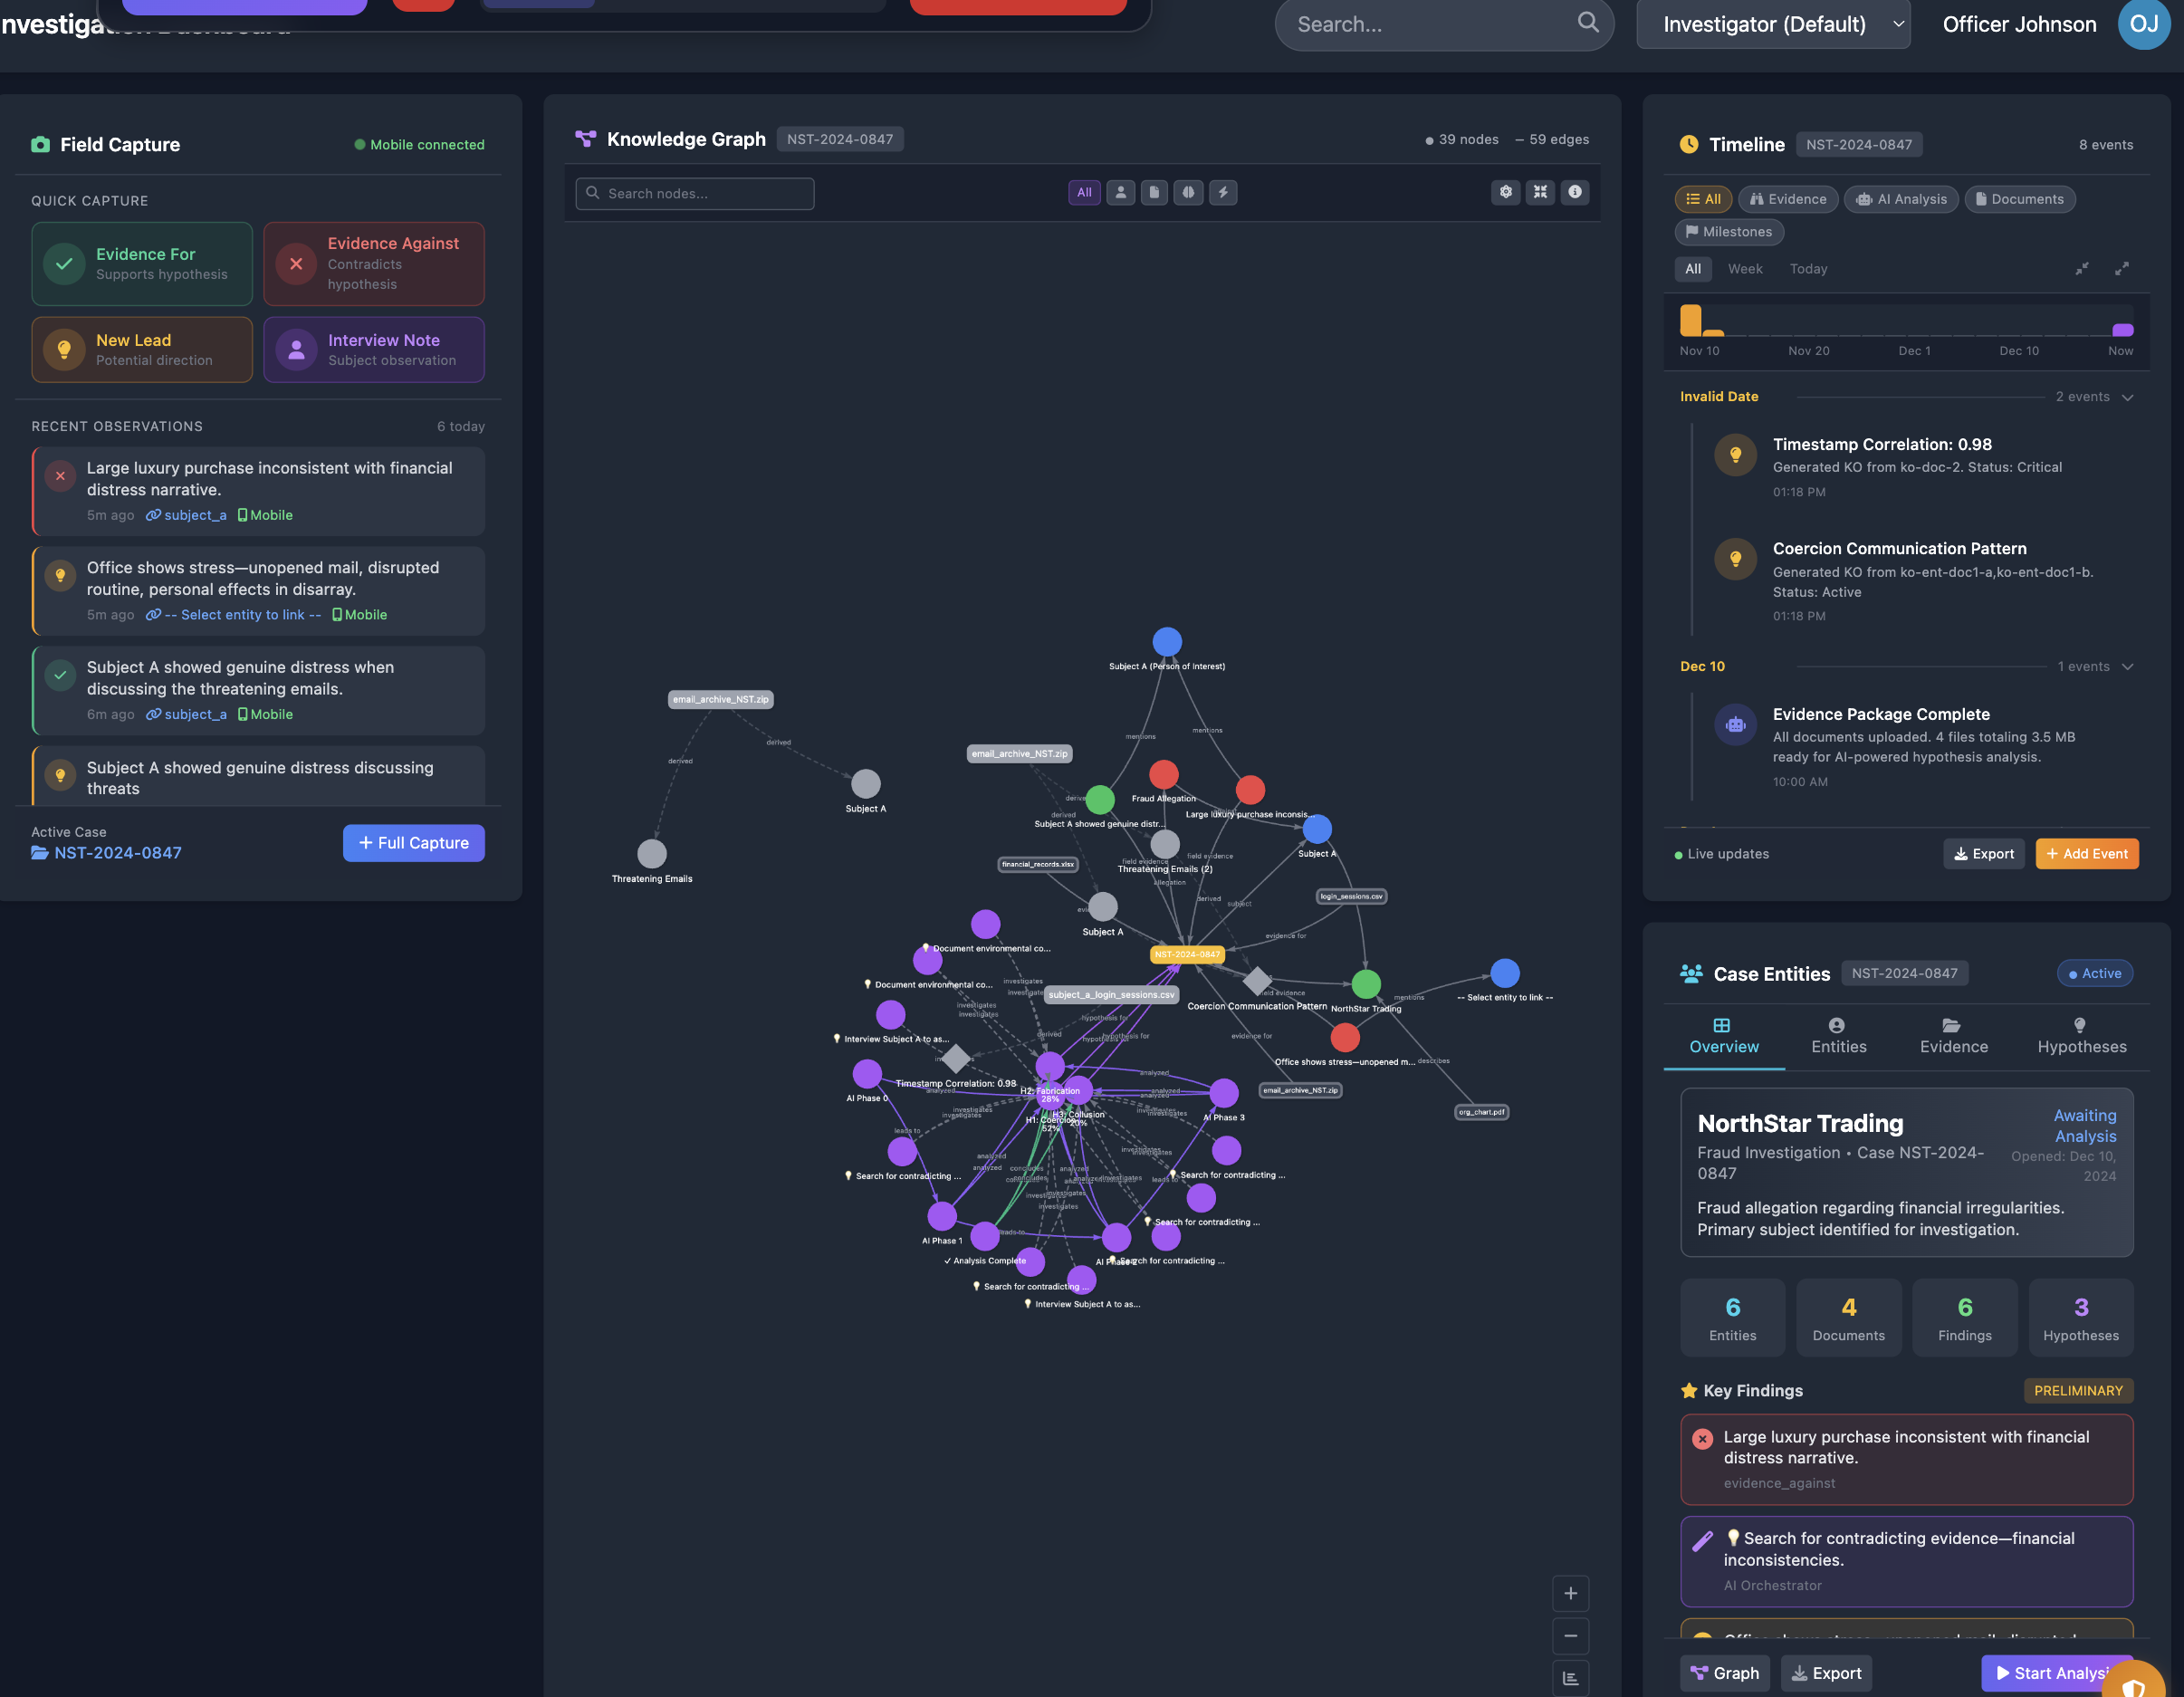Image resolution: width=2184 pixels, height=1697 pixels.
Task: Click the Interview Note quick capture button
Action: click(374, 350)
